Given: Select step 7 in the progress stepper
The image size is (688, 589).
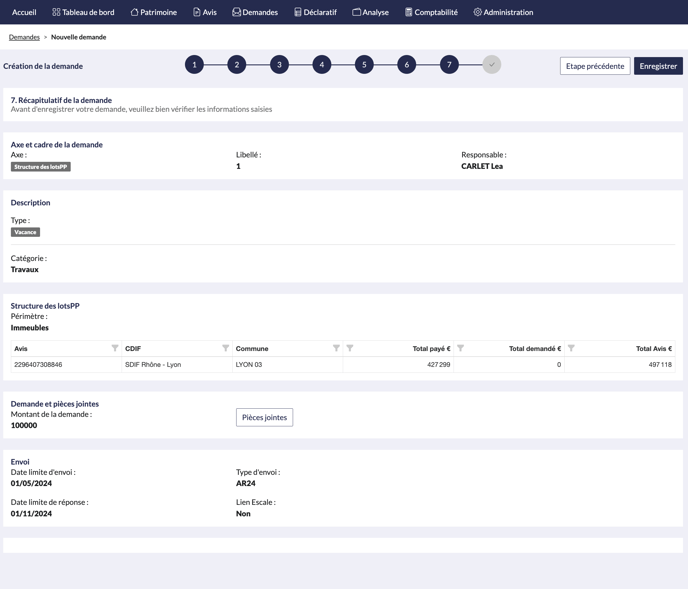Looking at the screenshot, I should click(x=449, y=65).
